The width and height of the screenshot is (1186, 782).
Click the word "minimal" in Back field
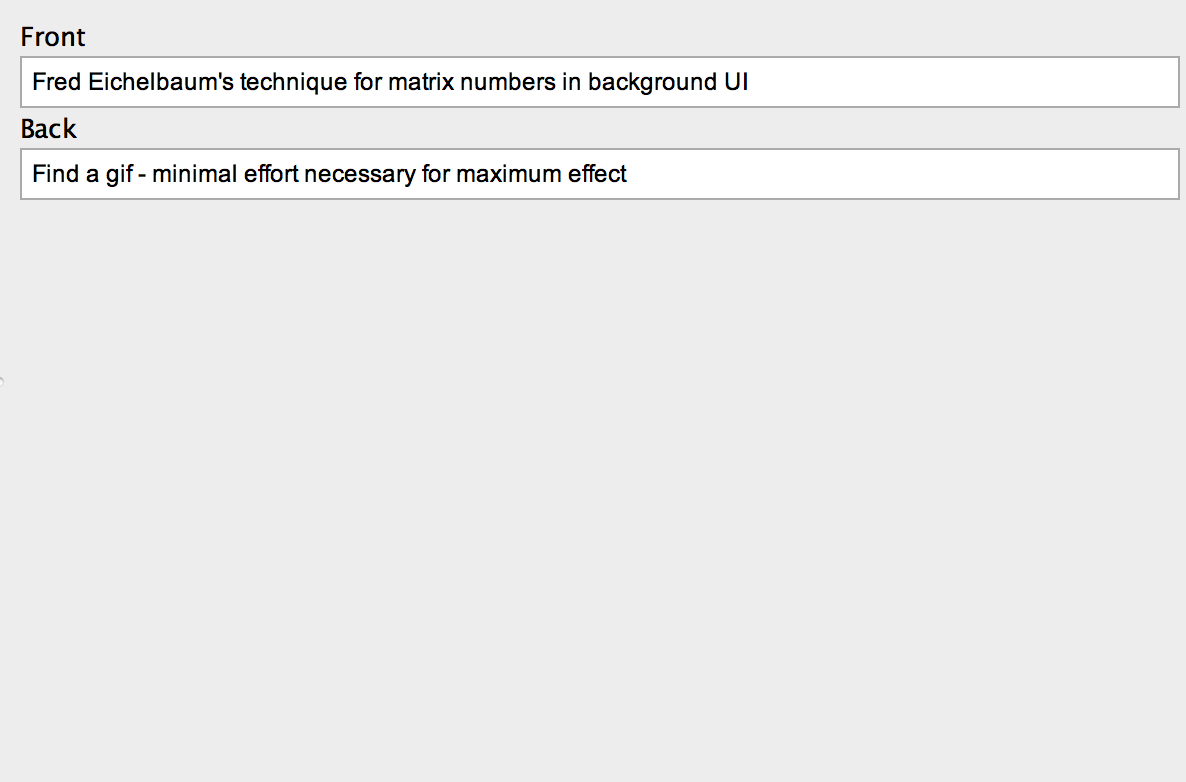pos(193,174)
